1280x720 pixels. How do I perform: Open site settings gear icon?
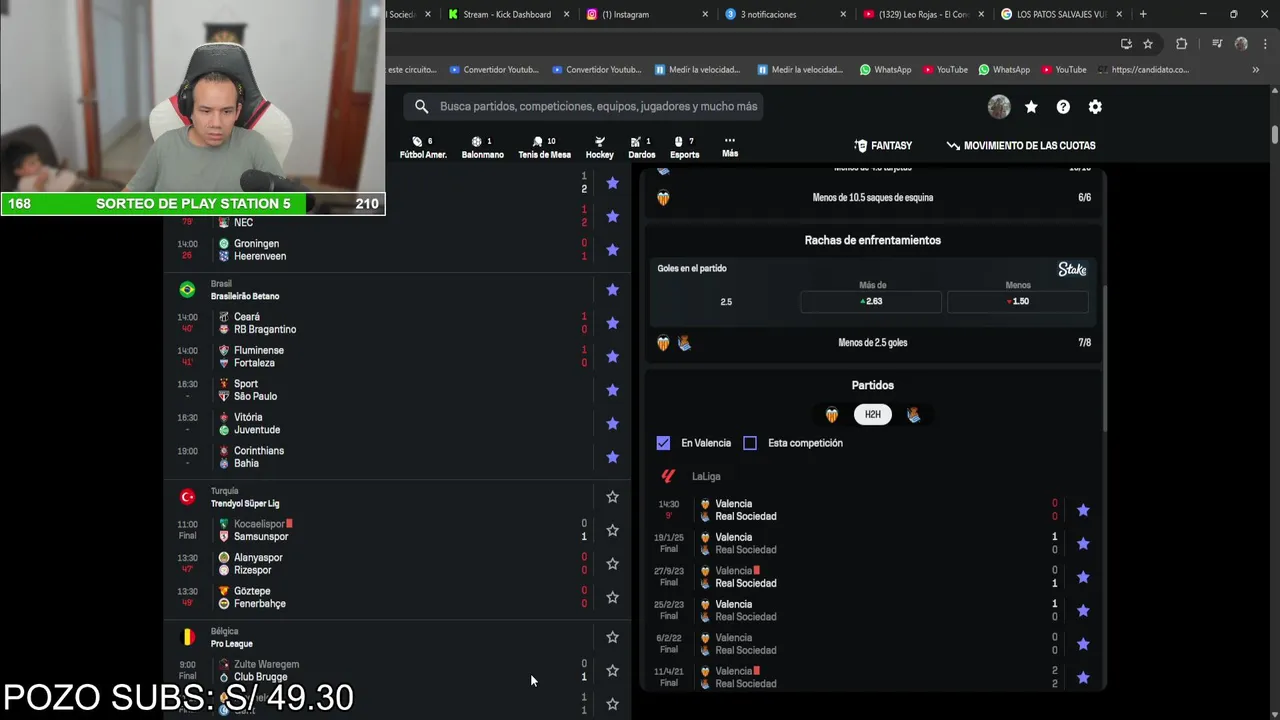pos(1095,107)
